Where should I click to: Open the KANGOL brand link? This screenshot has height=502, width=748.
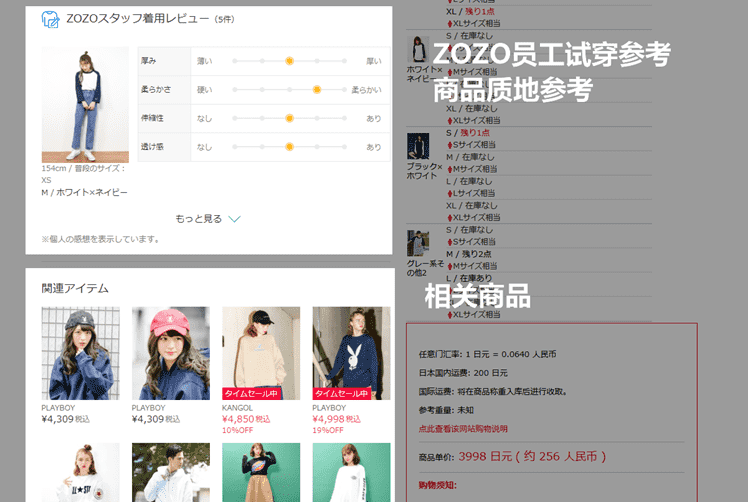(237, 408)
